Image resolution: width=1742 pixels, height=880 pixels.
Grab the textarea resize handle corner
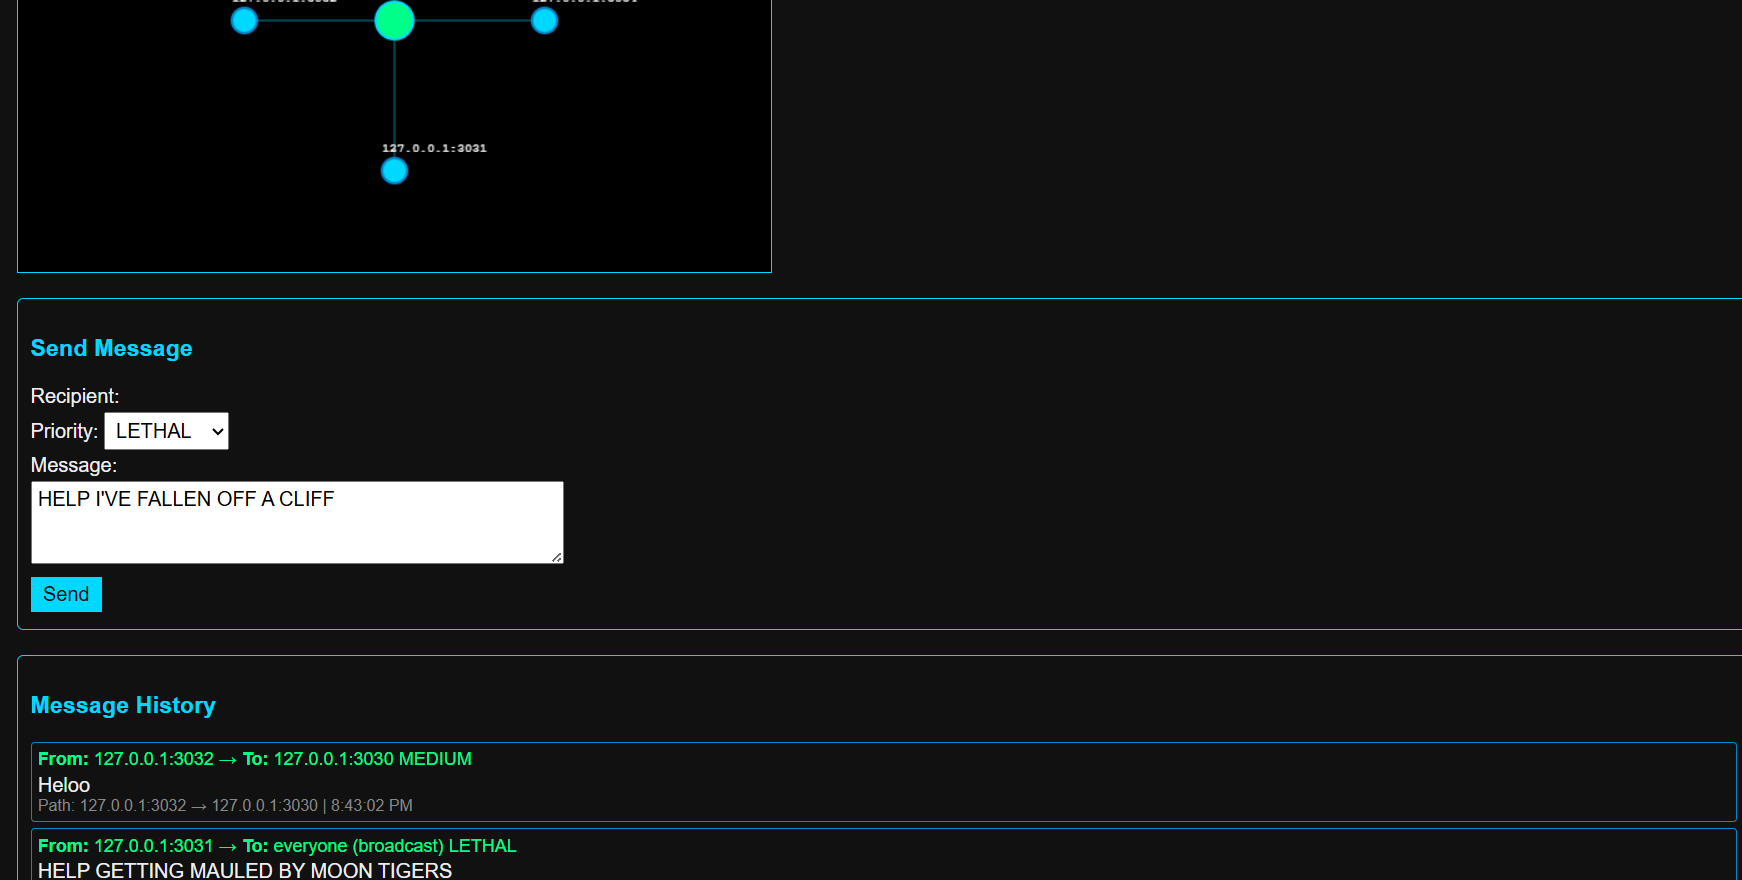tap(557, 557)
